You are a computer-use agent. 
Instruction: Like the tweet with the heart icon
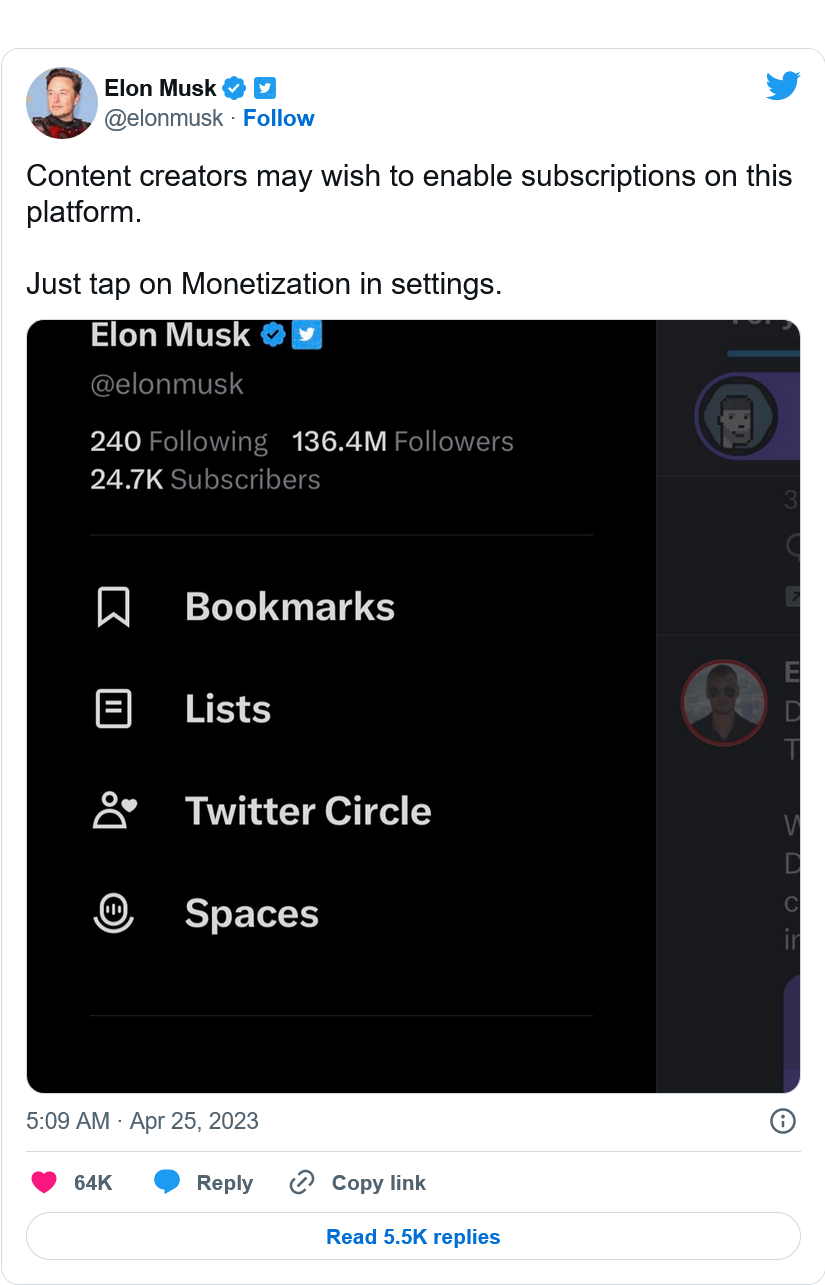(x=44, y=1183)
